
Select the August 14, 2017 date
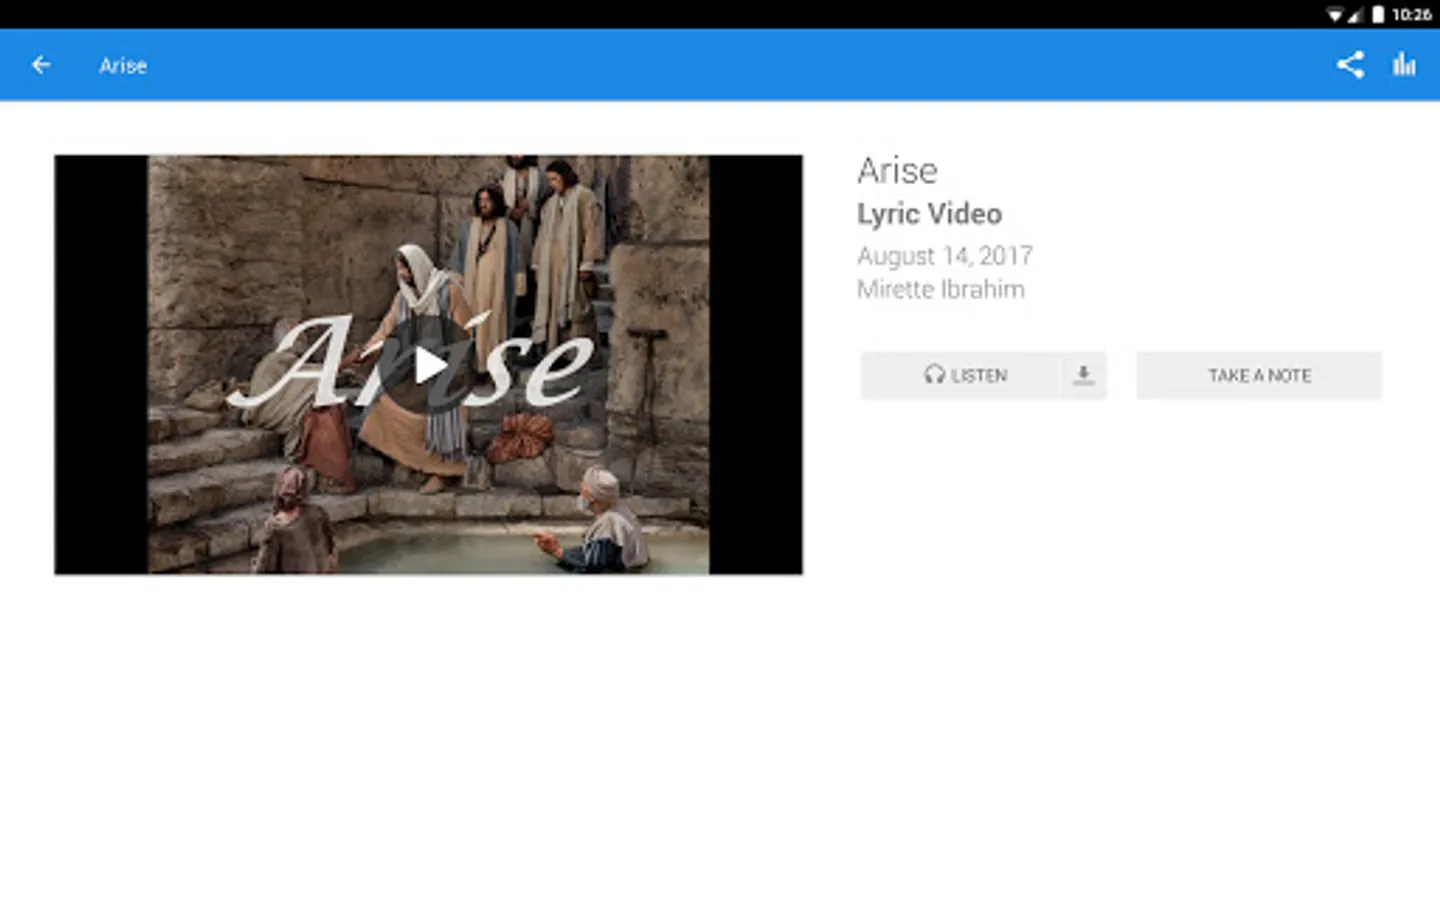pyautogui.click(x=944, y=256)
